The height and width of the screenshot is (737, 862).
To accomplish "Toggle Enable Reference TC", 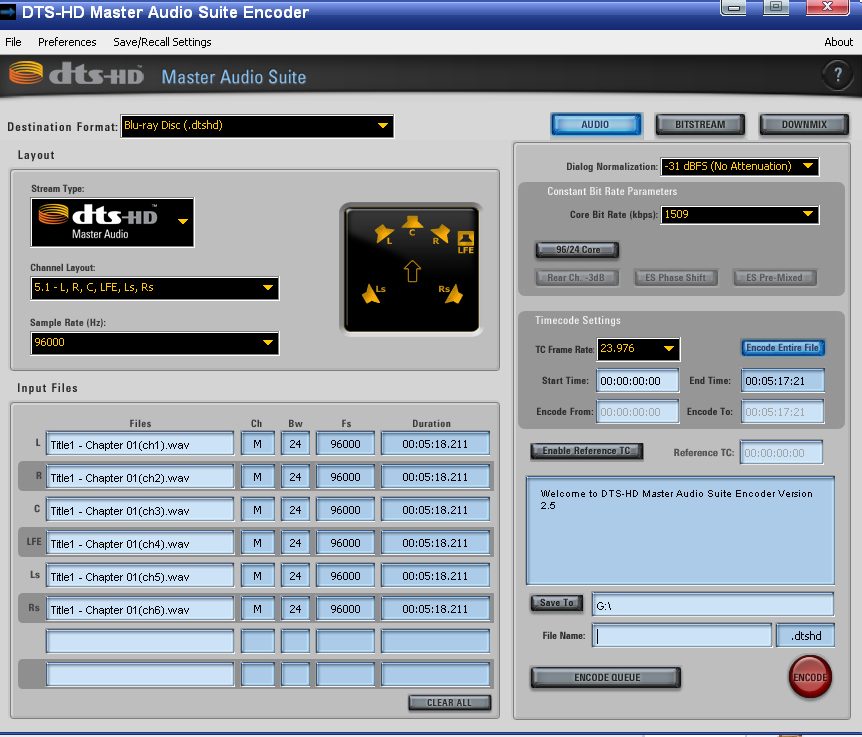I will (587, 451).
